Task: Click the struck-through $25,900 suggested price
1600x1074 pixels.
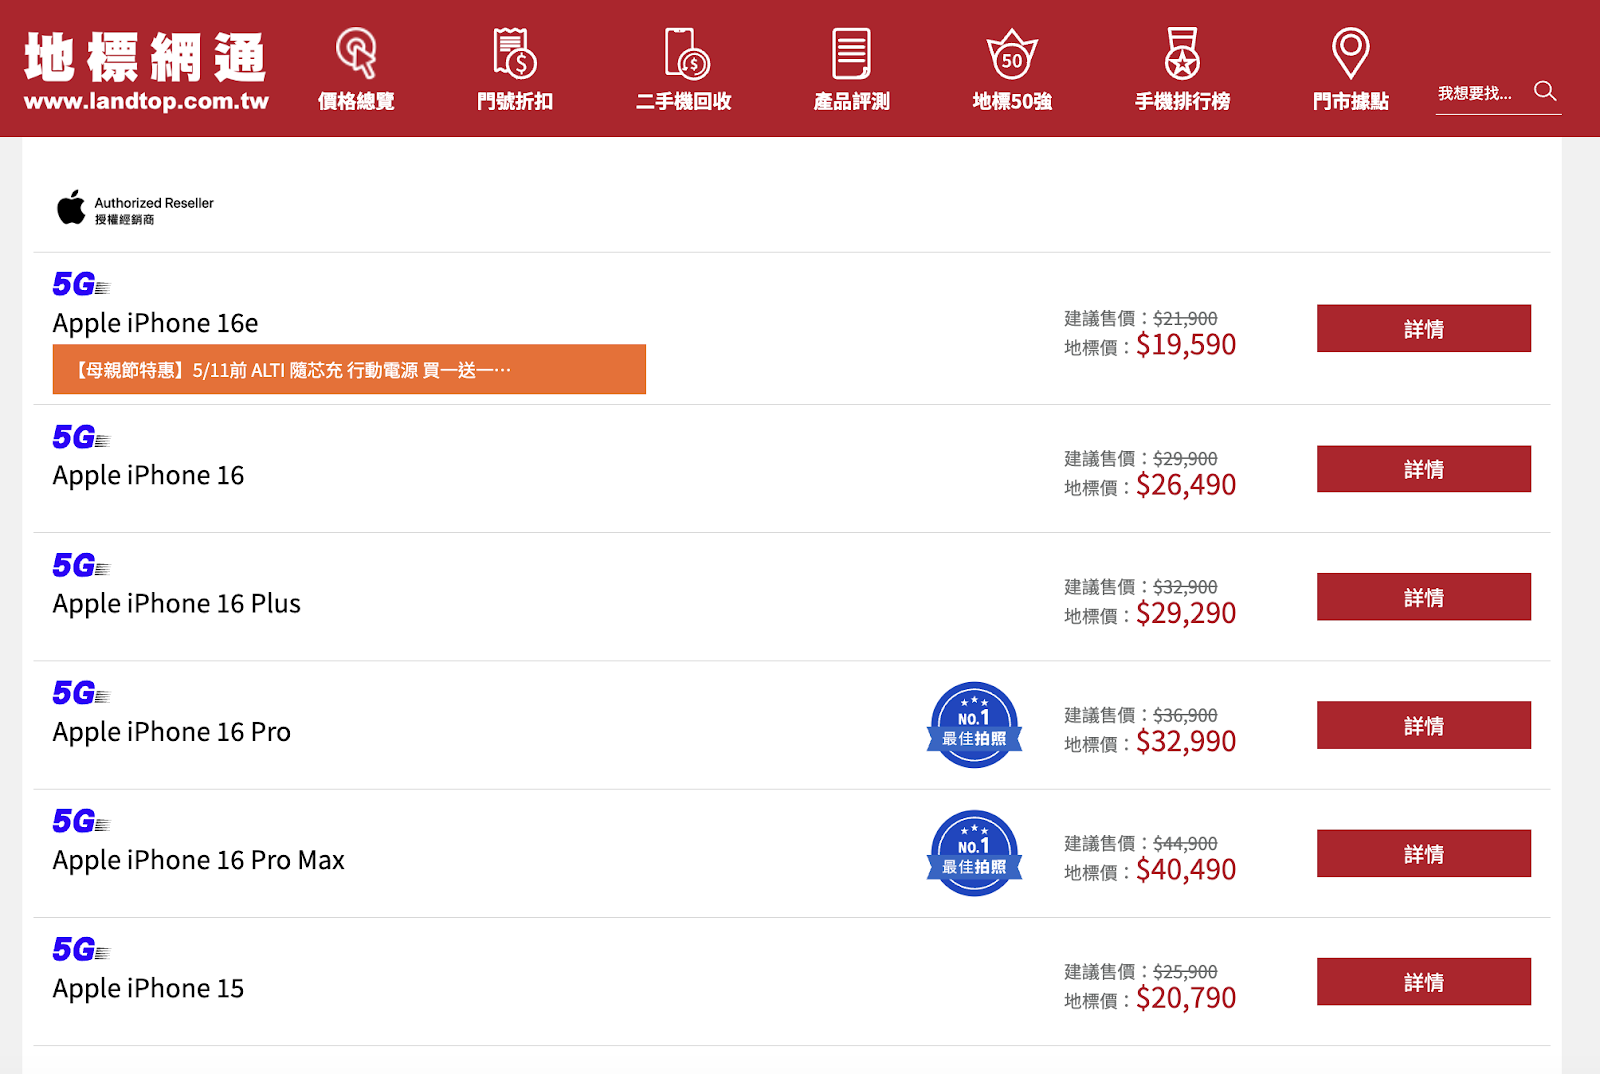Action: click(x=1185, y=971)
